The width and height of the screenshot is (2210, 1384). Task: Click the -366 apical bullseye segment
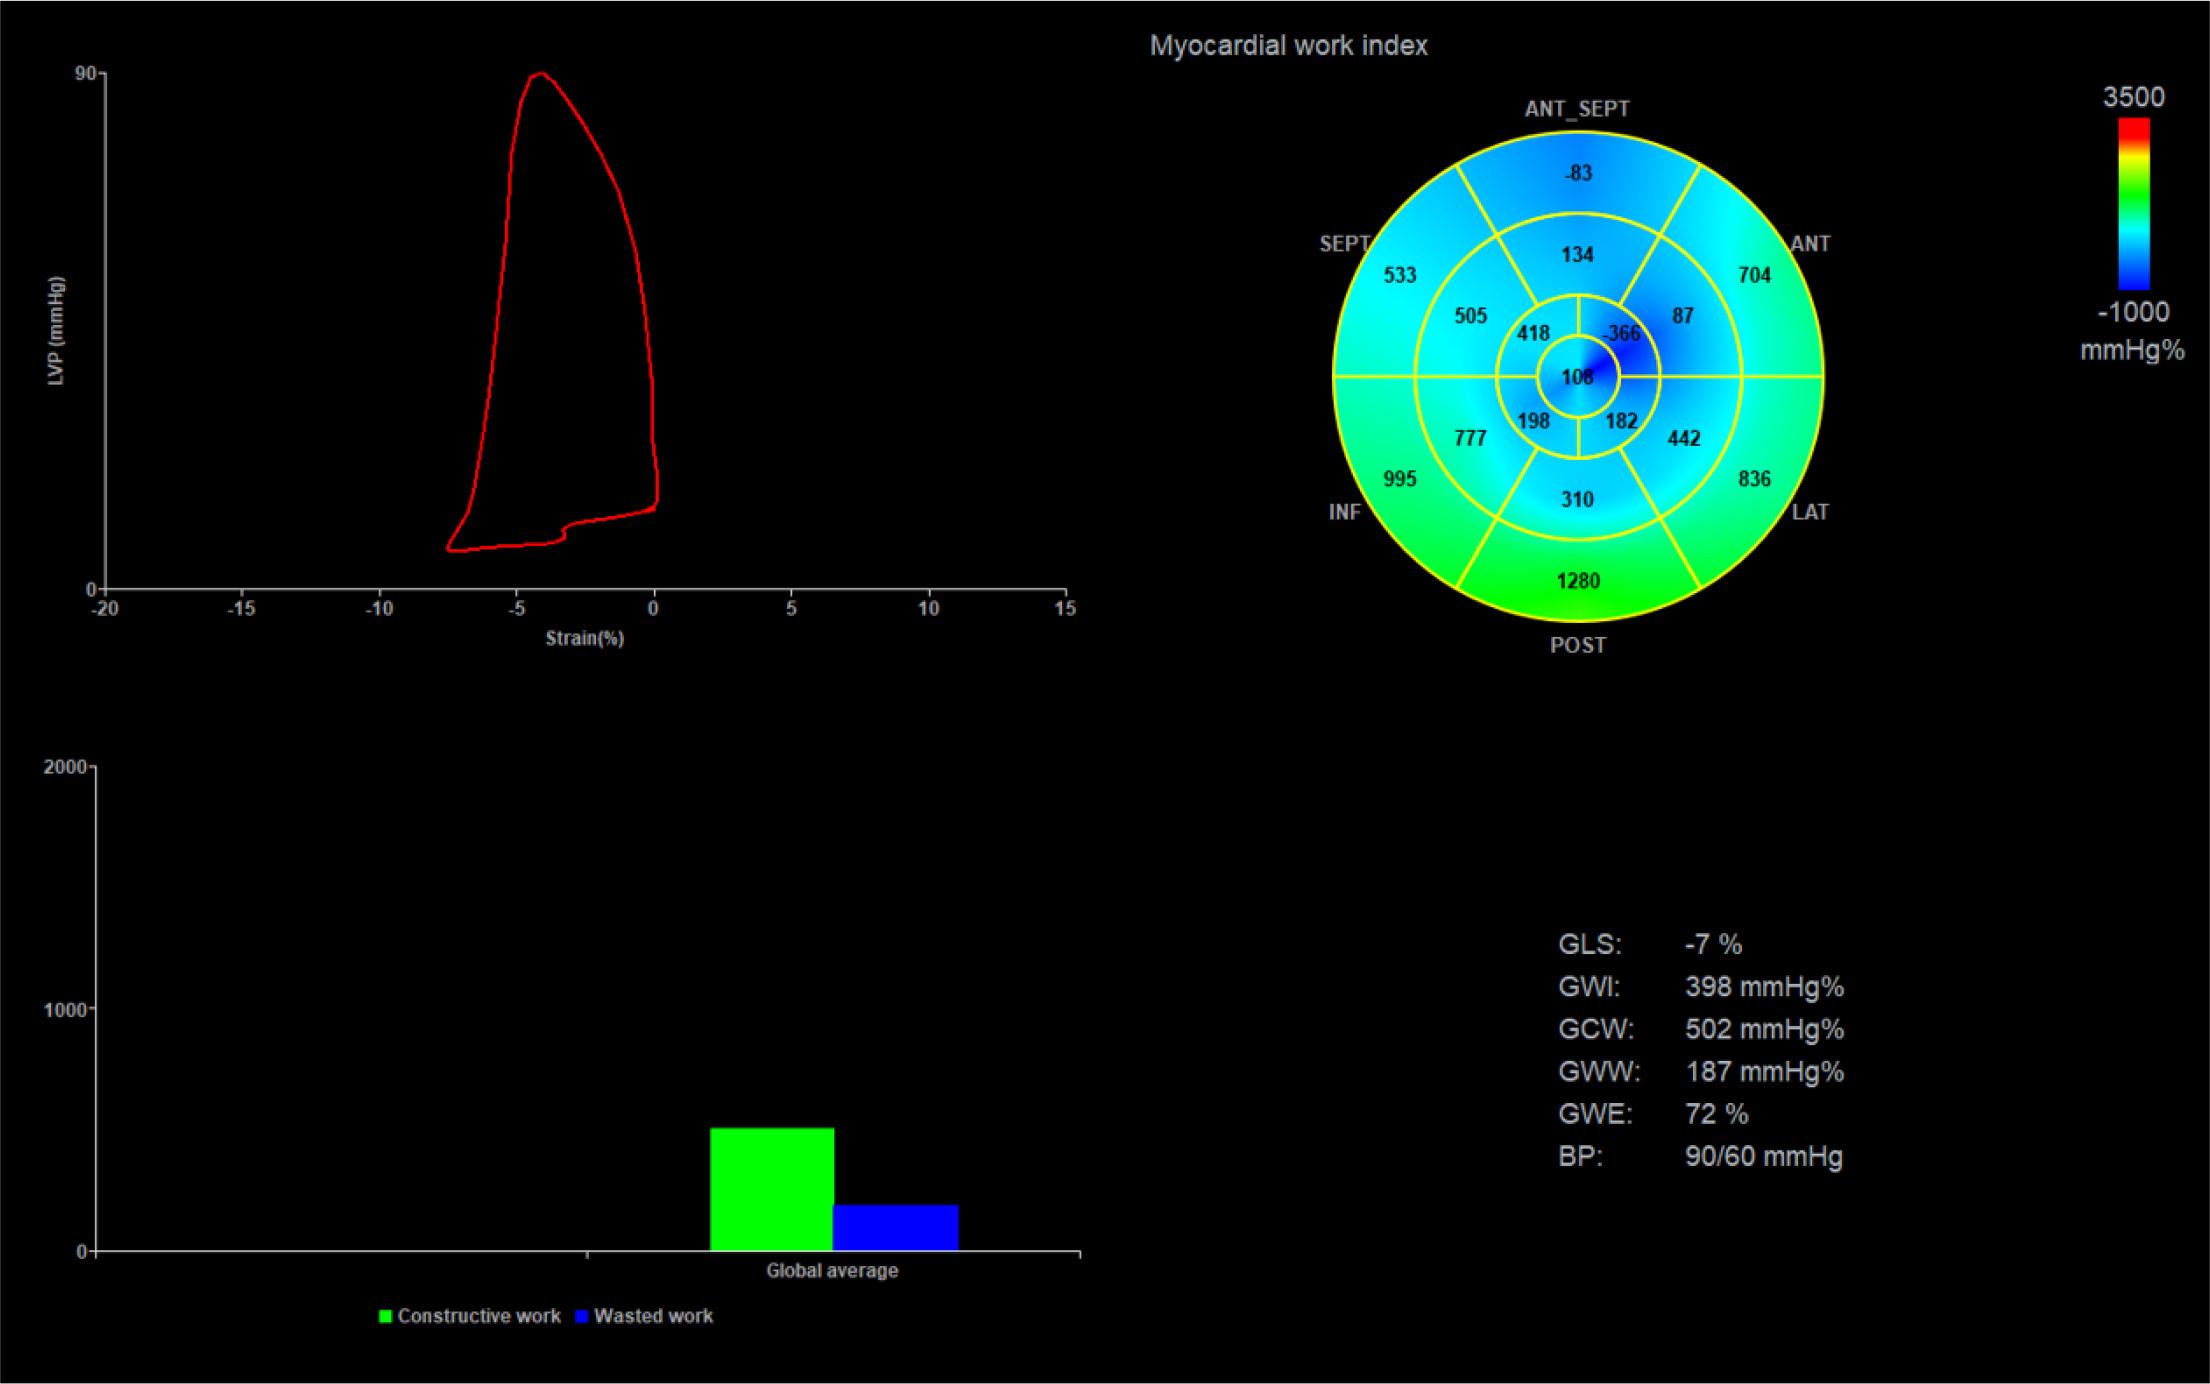pyautogui.click(x=1621, y=334)
